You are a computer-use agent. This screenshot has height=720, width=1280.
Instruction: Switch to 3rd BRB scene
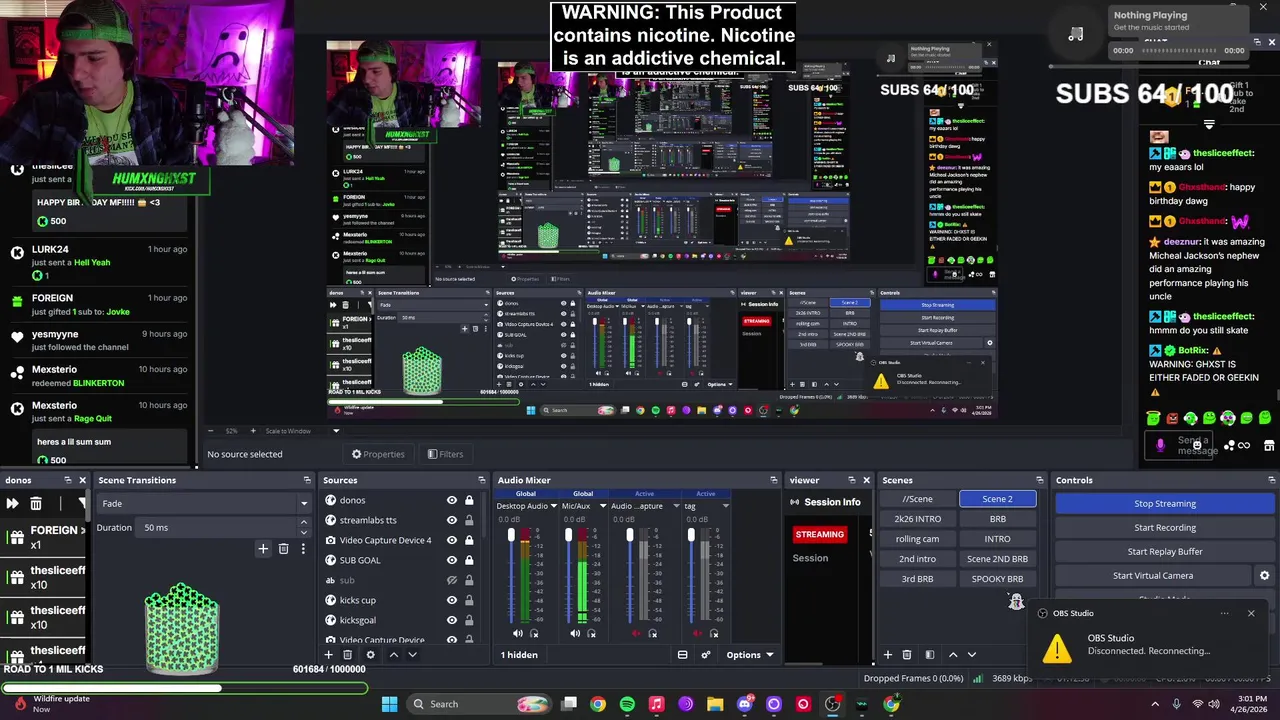917,579
